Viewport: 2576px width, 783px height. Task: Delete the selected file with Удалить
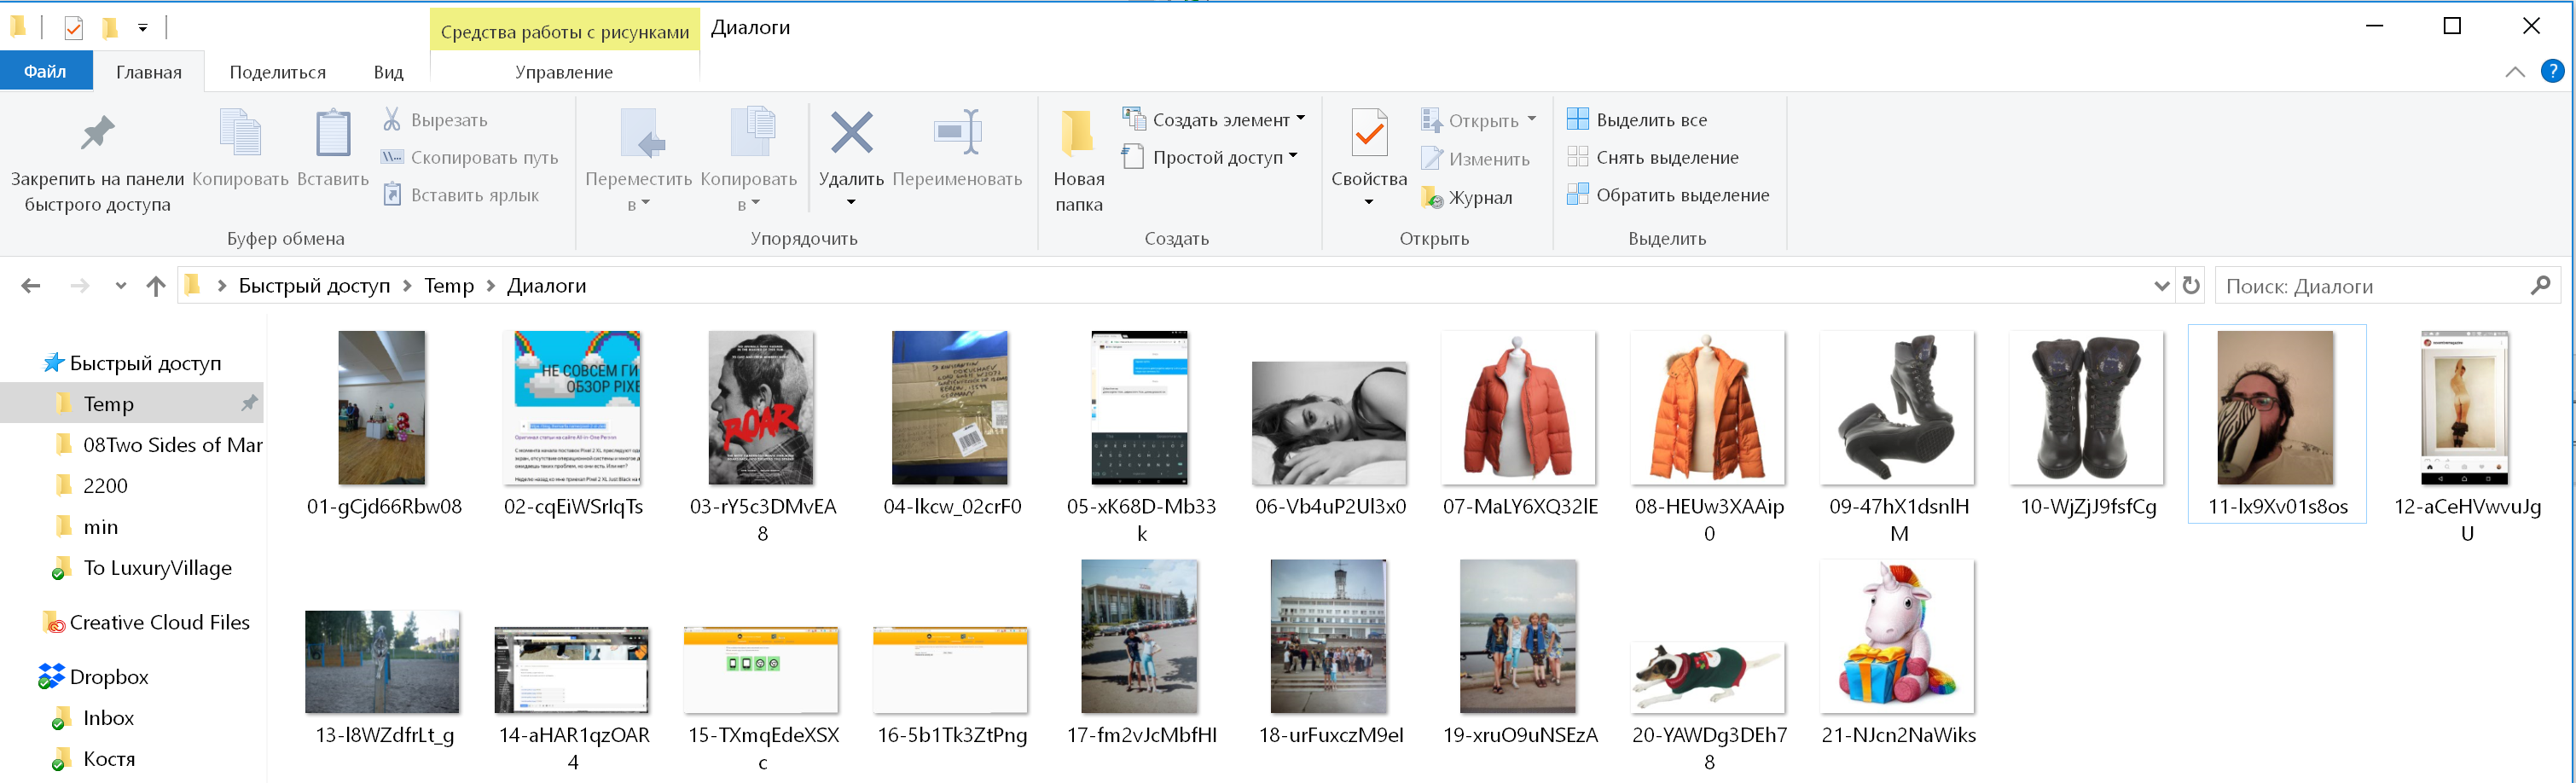(x=851, y=148)
